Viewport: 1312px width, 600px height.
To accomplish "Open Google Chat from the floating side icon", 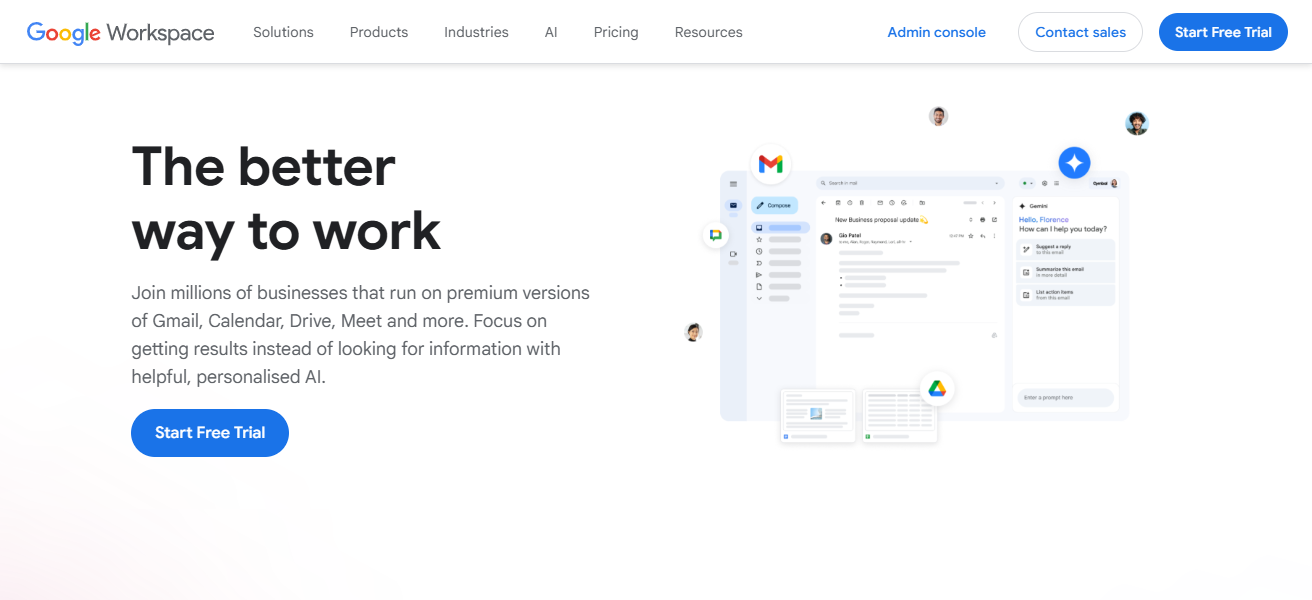I will click(716, 234).
